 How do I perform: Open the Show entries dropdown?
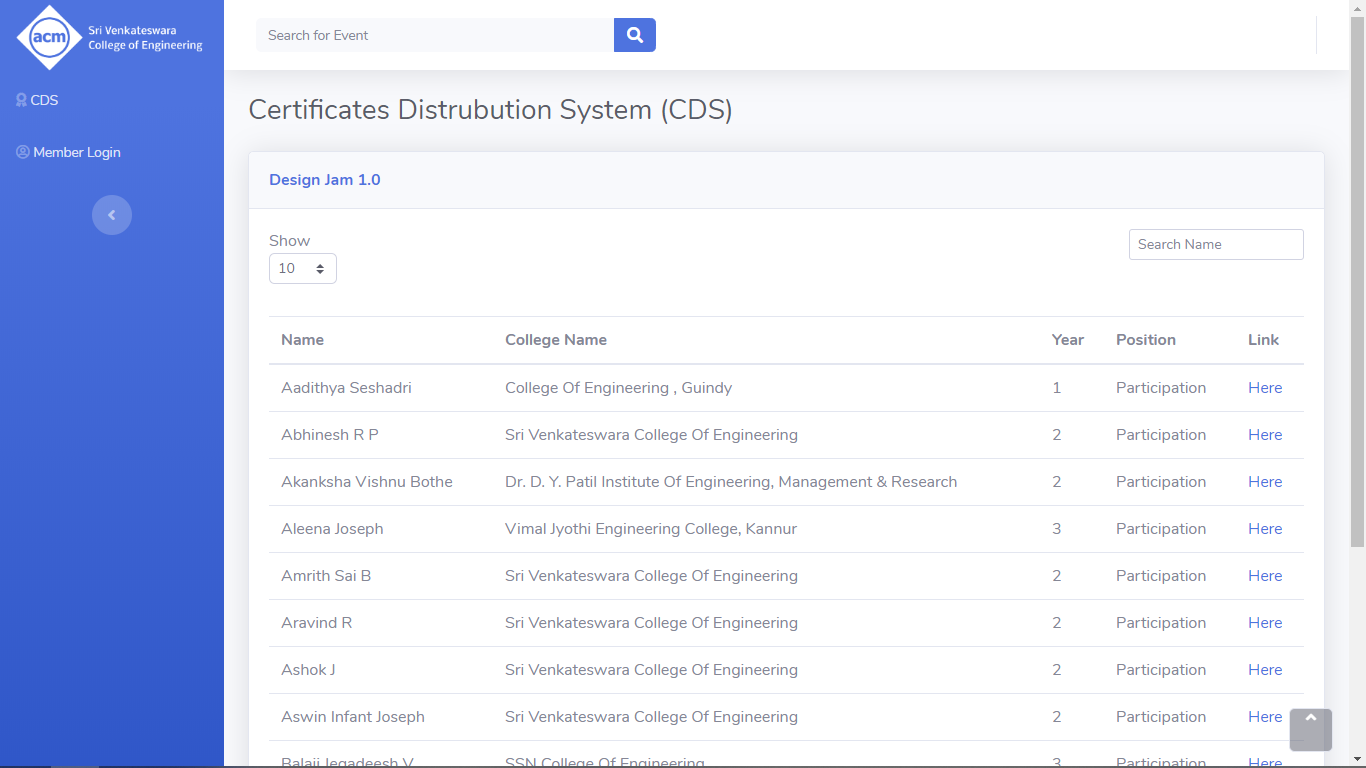[302, 269]
